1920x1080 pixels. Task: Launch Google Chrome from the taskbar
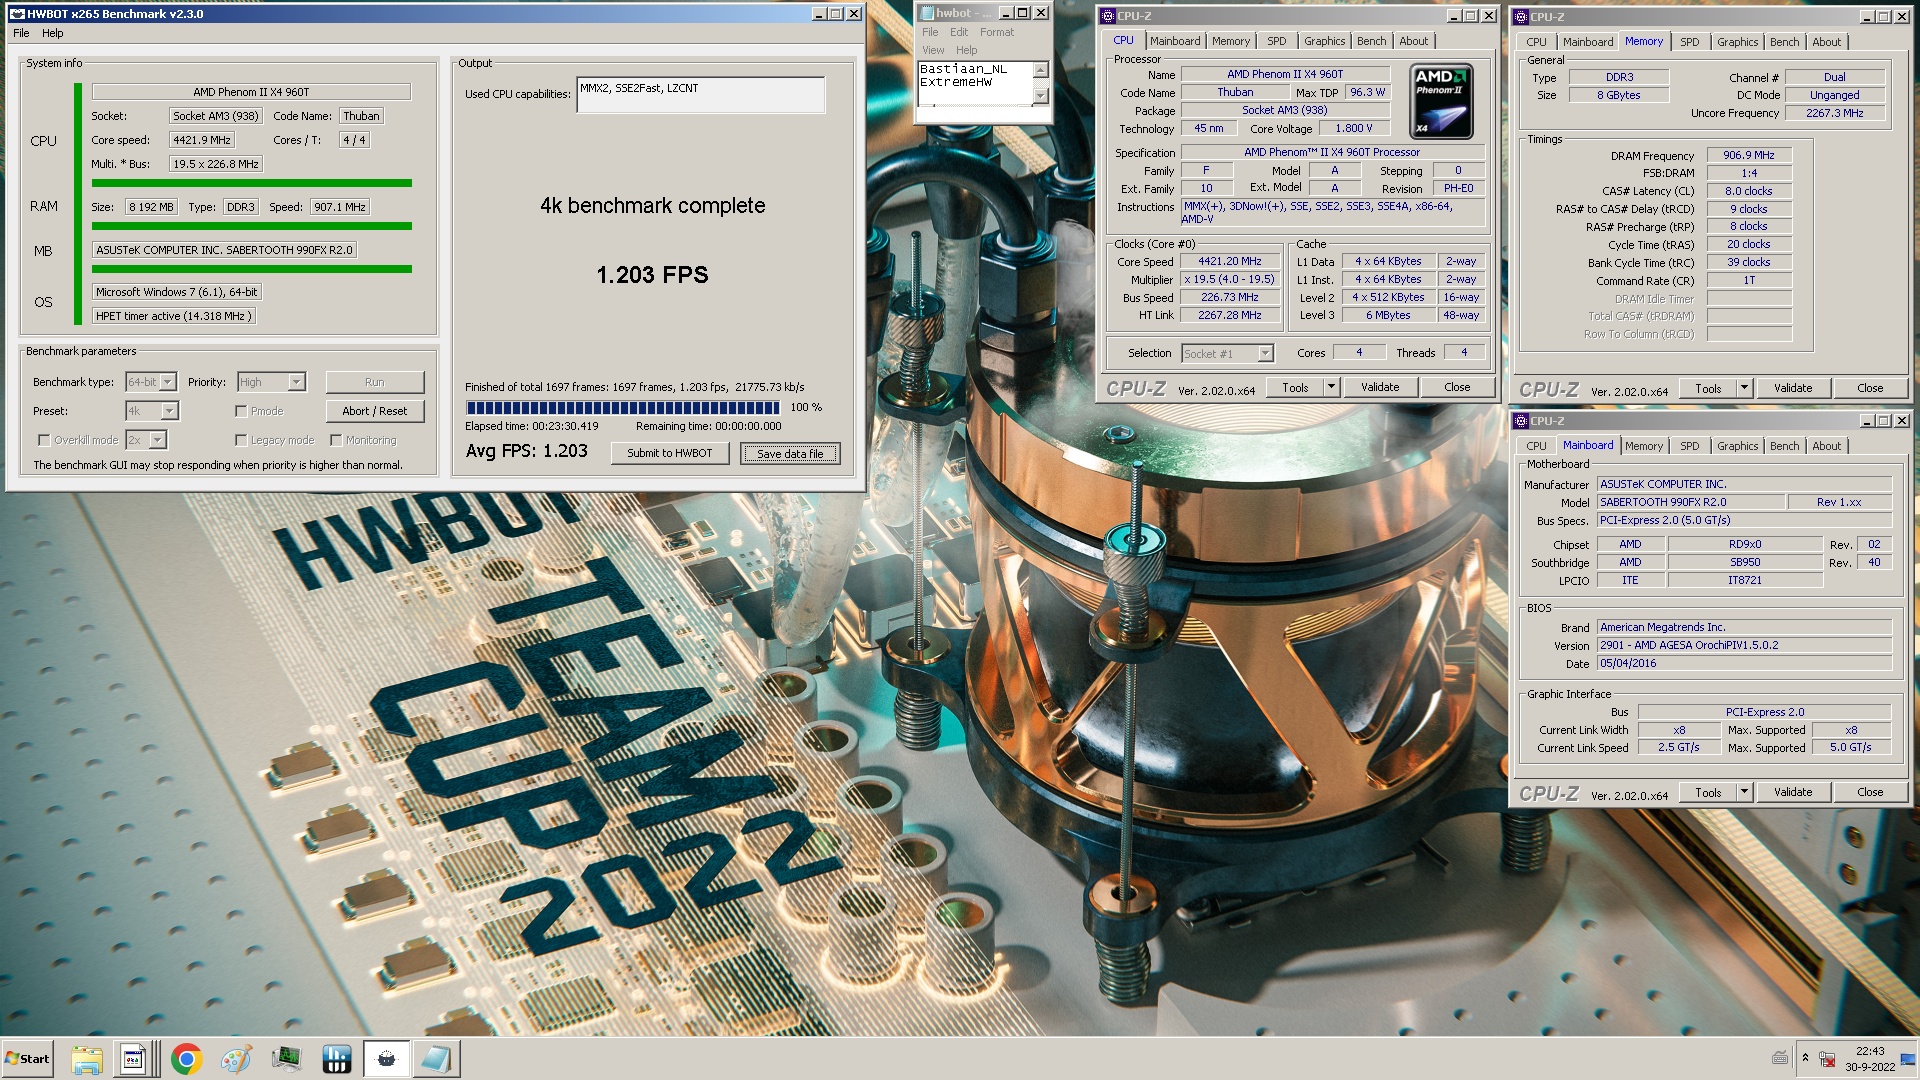tap(186, 1059)
